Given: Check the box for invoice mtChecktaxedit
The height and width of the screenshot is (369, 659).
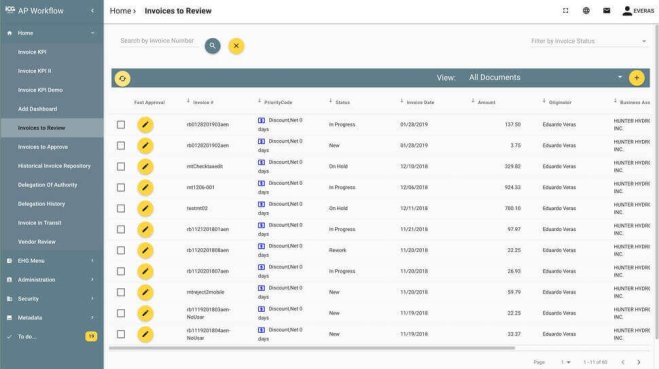Looking at the screenshot, I should [121, 167].
